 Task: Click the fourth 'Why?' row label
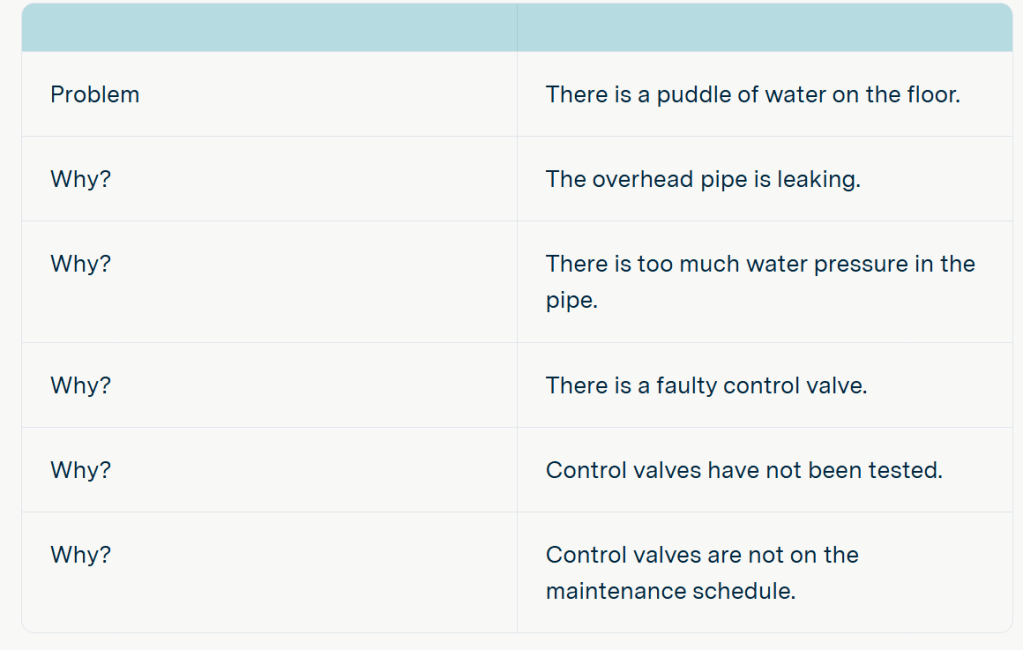pyautogui.click(x=80, y=470)
